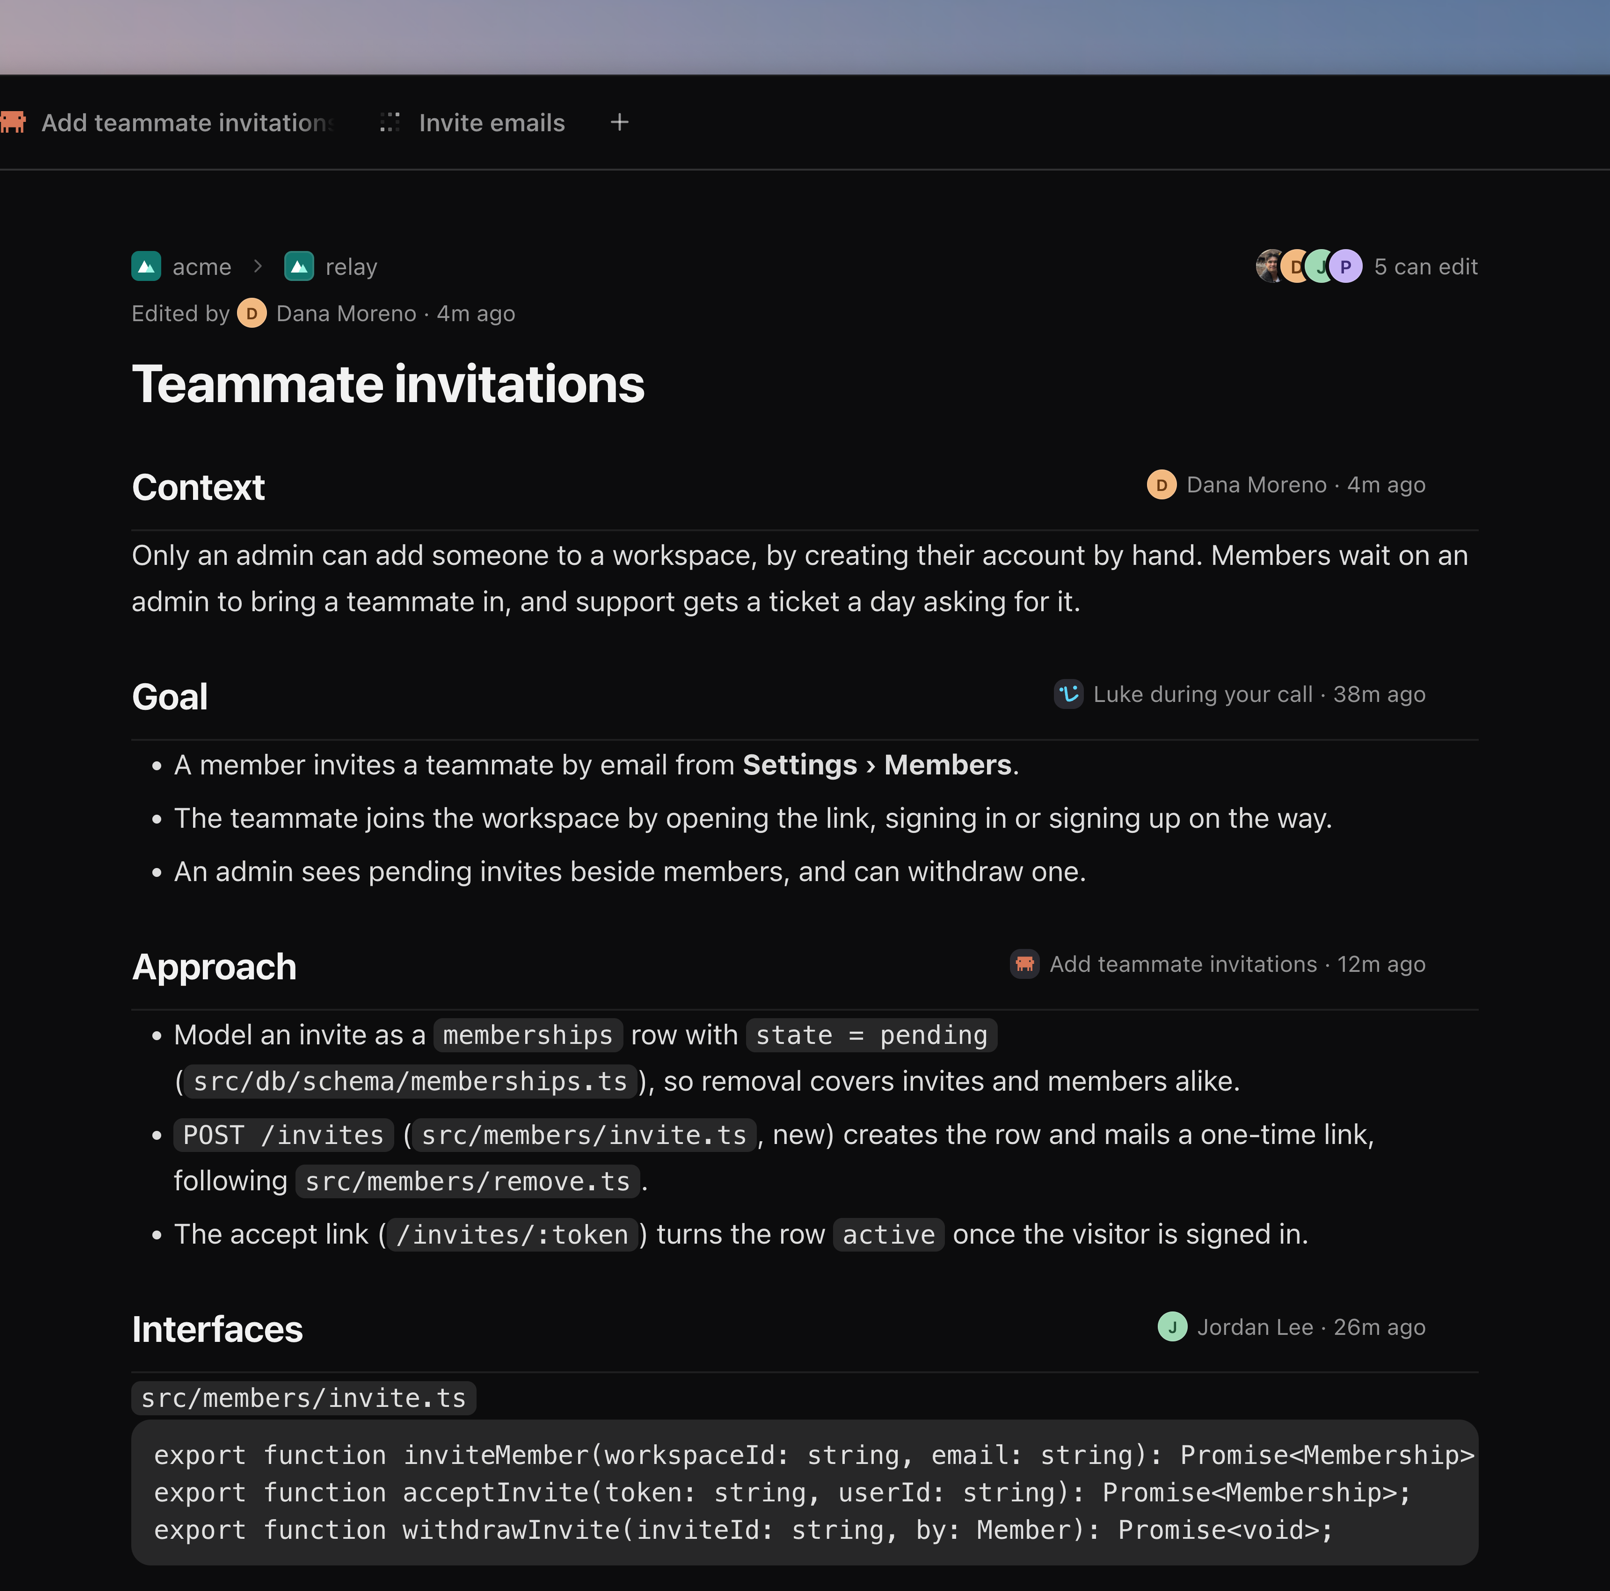Click the Context paragraph about admins adding someone
The width and height of the screenshot is (1610, 1591).
click(800, 579)
